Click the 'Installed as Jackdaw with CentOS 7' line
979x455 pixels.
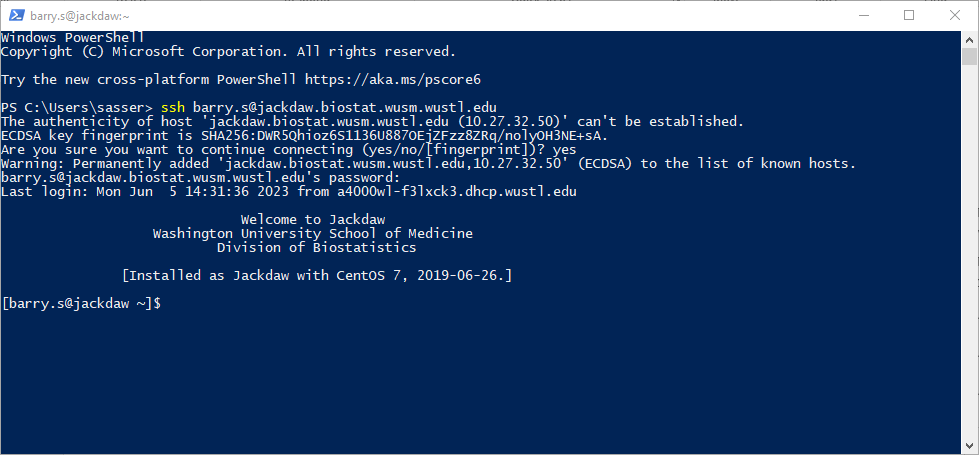point(317,276)
